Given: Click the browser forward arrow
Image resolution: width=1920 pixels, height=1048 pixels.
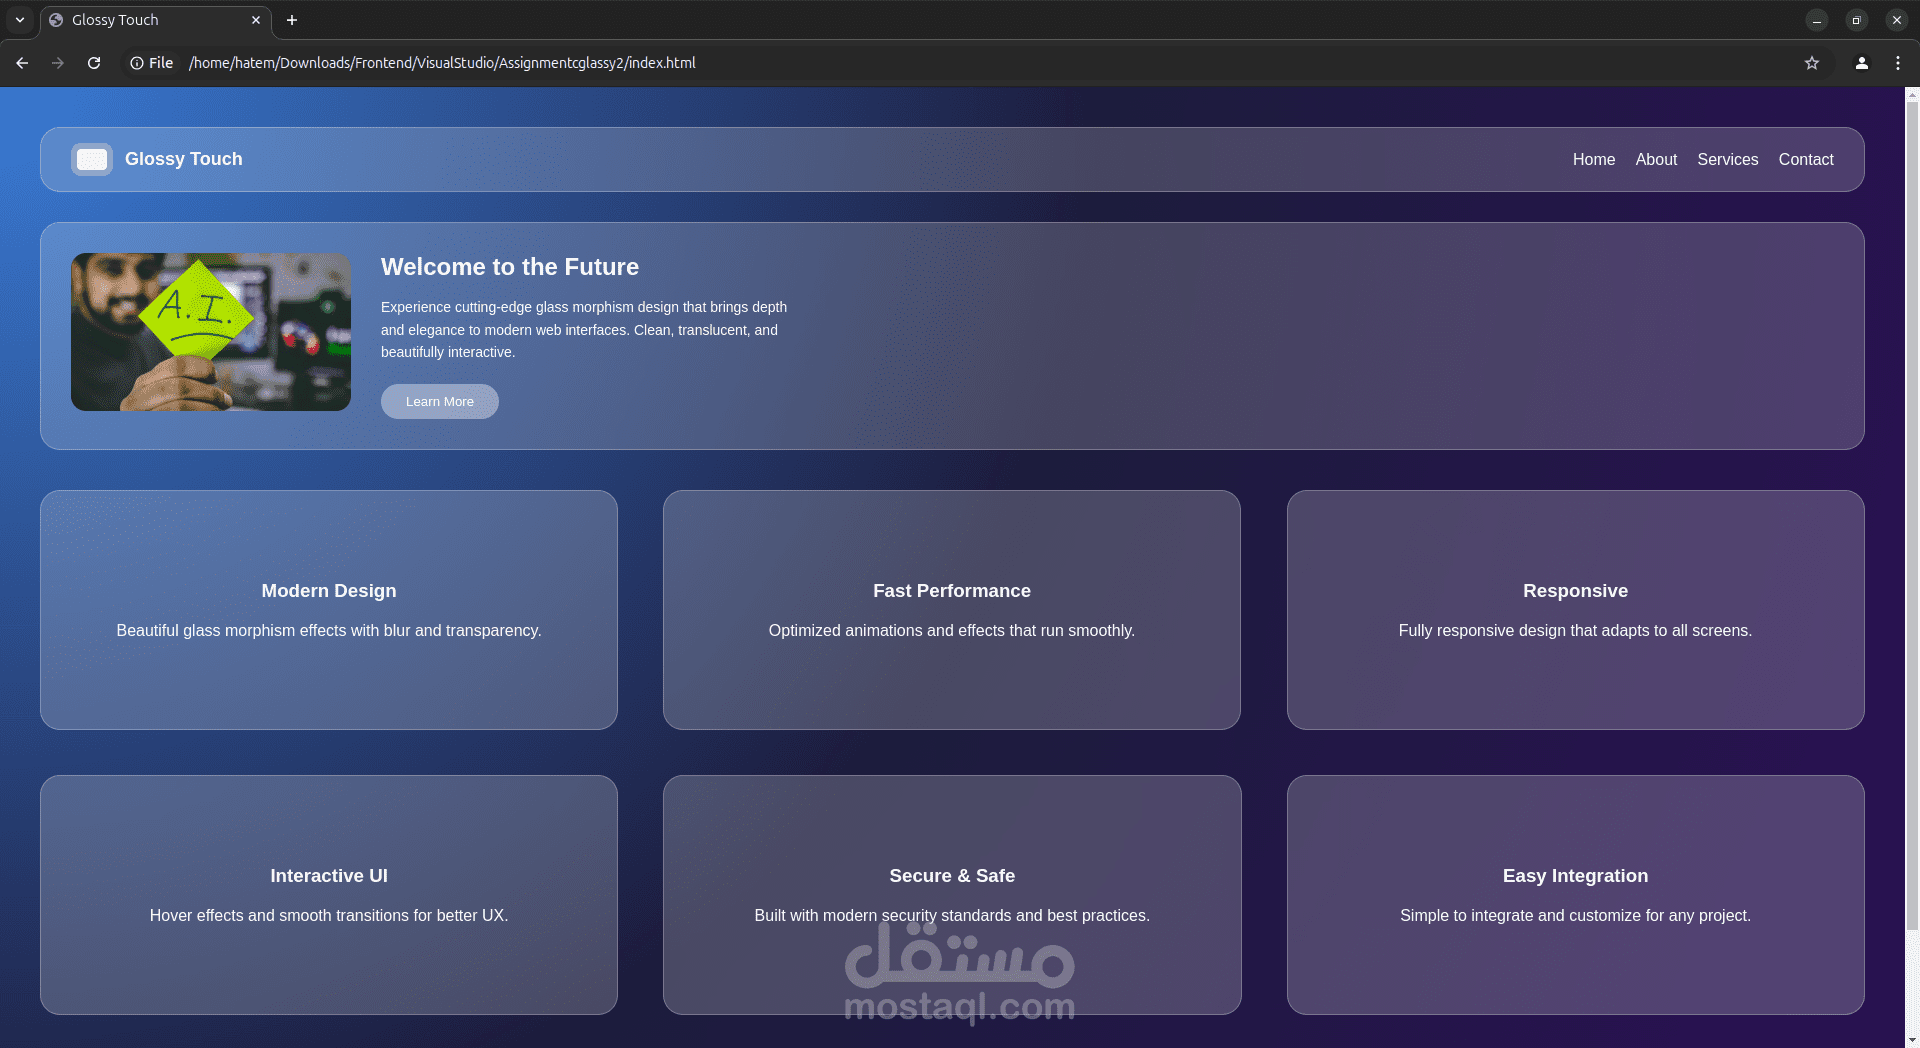Looking at the screenshot, I should [x=58, y=63].
